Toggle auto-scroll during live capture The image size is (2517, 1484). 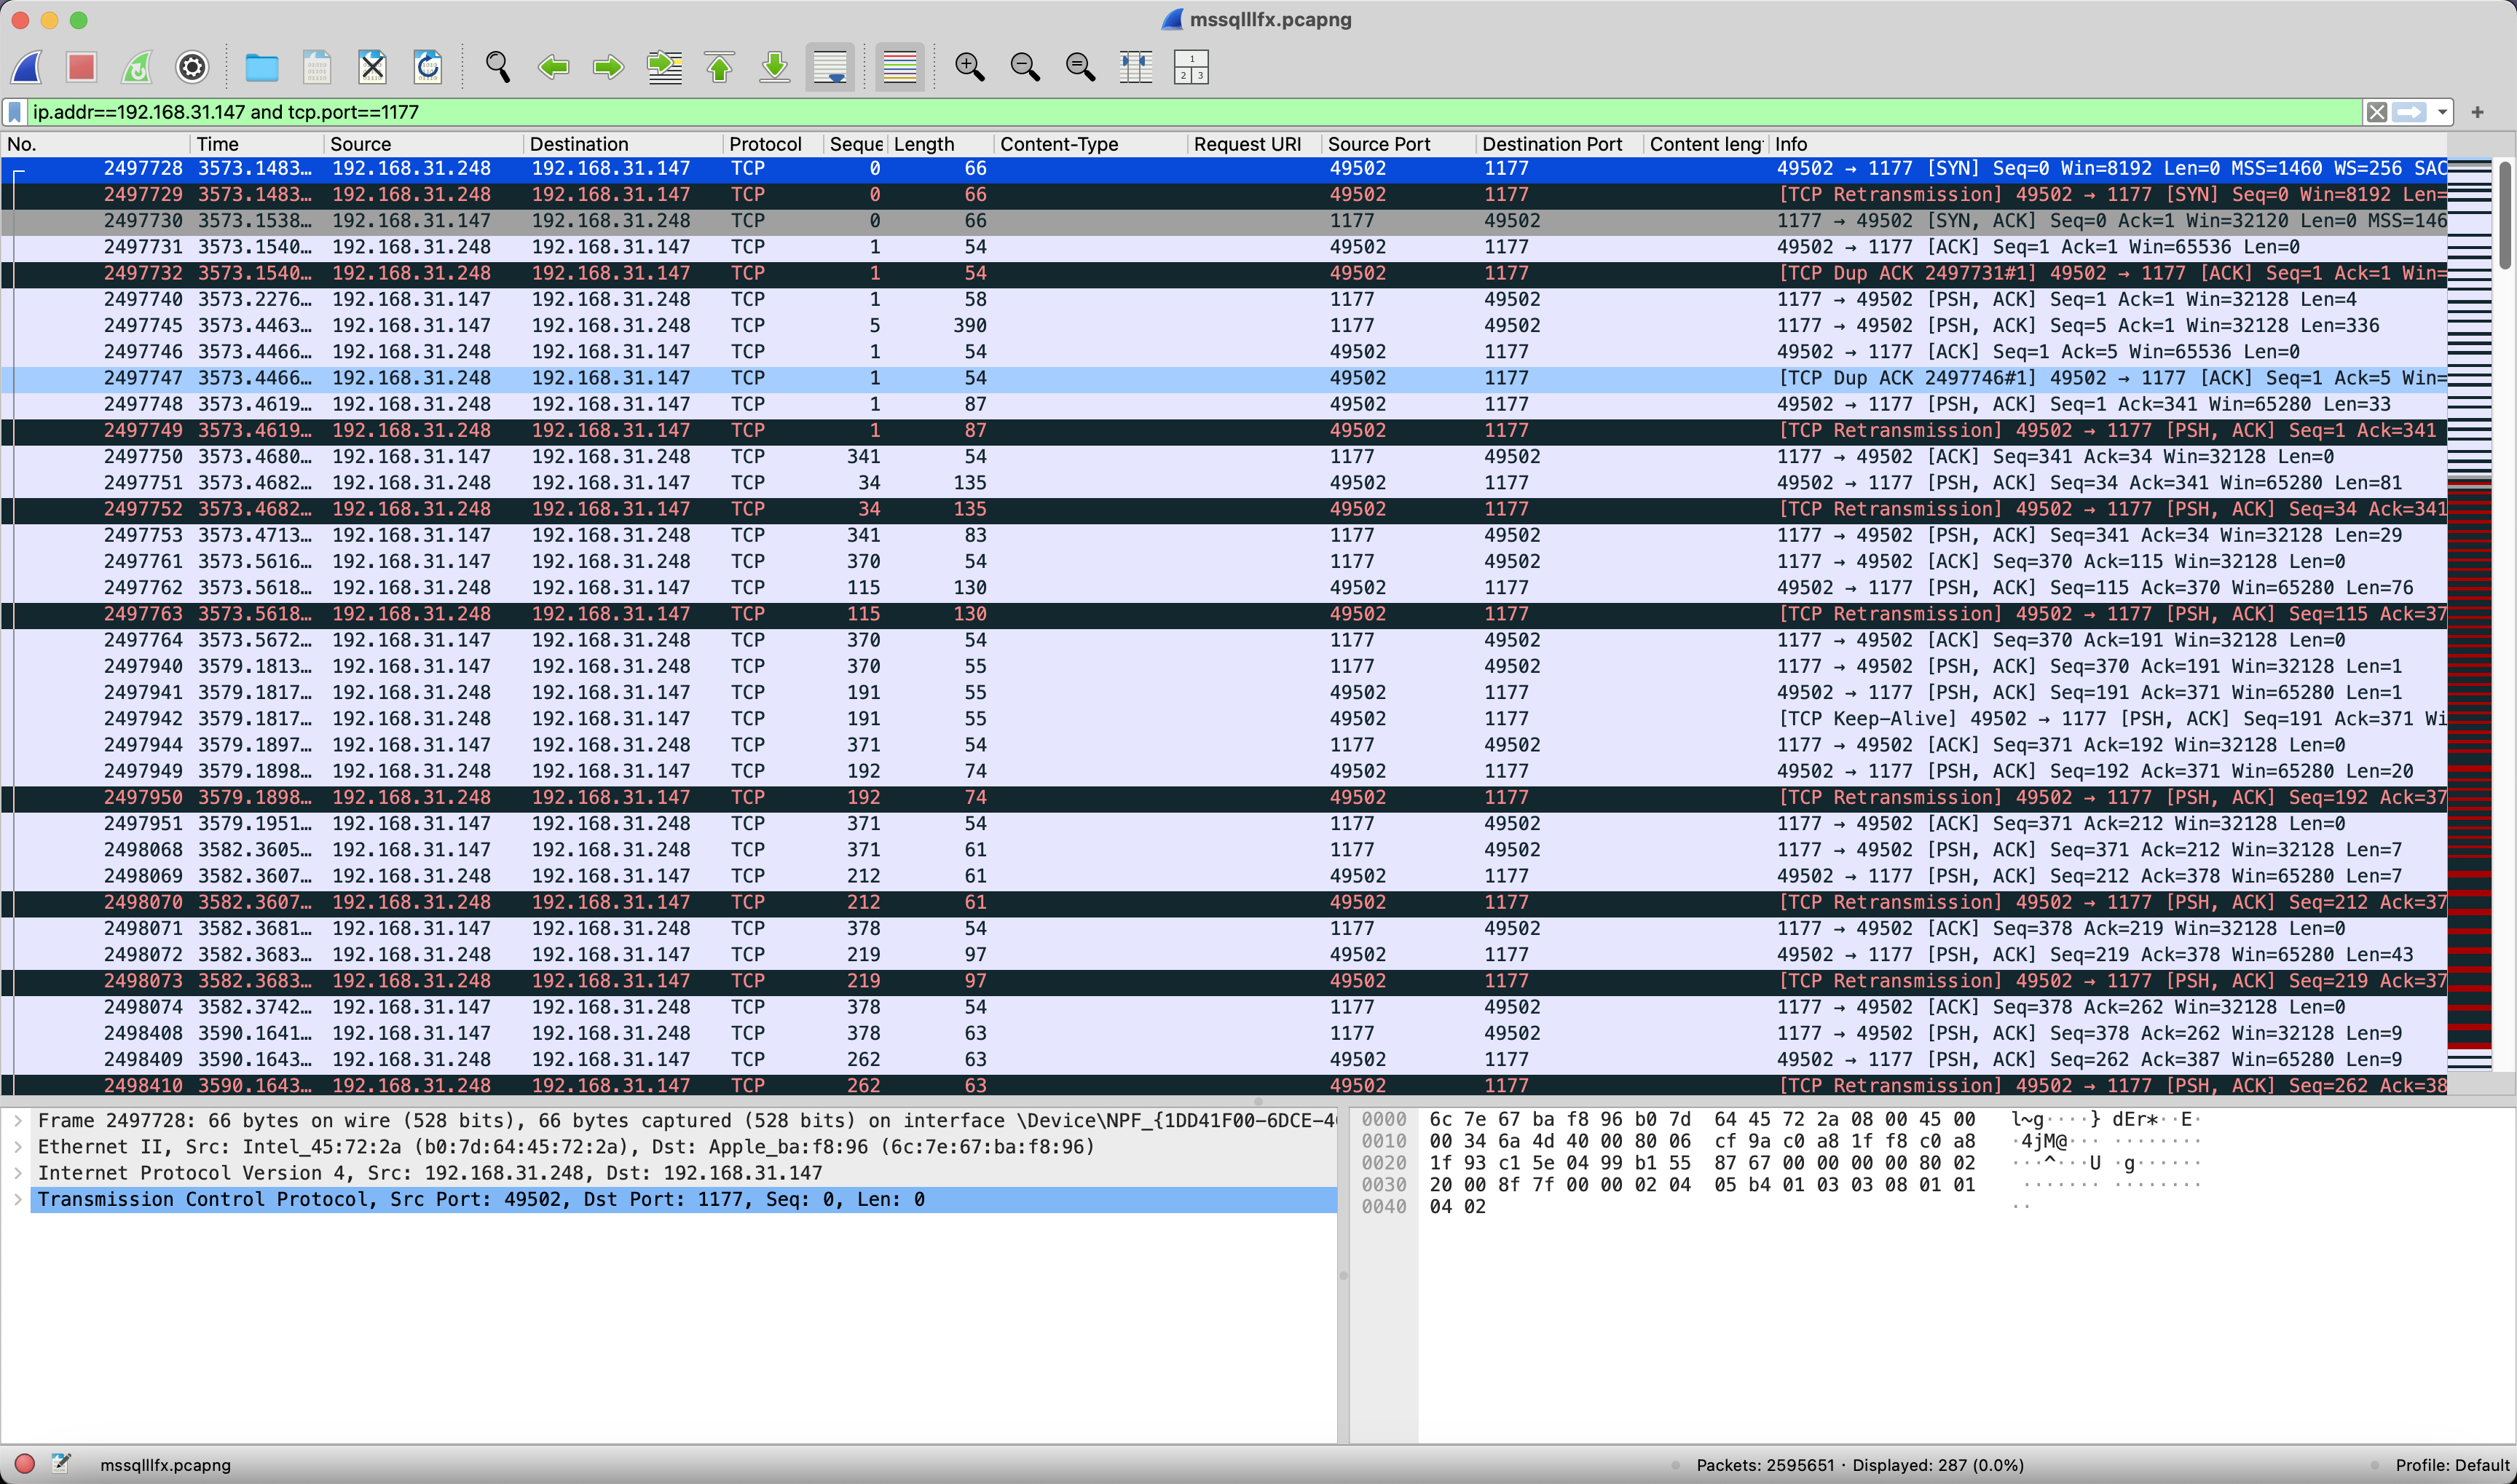830,67
